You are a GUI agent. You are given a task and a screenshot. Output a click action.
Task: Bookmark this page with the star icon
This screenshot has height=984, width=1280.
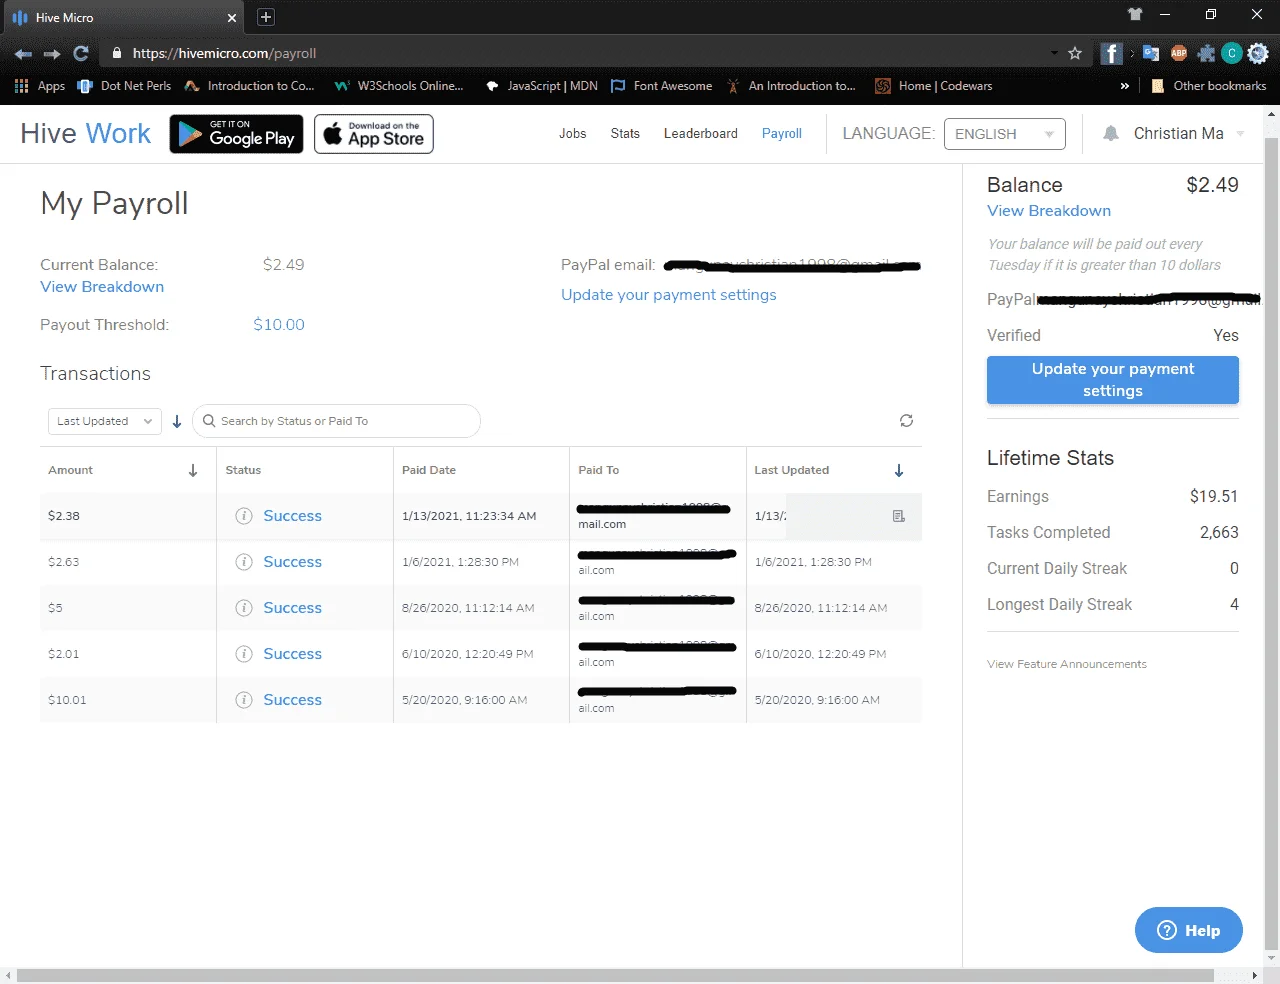pyautogui.click(x=1075, y=54)
